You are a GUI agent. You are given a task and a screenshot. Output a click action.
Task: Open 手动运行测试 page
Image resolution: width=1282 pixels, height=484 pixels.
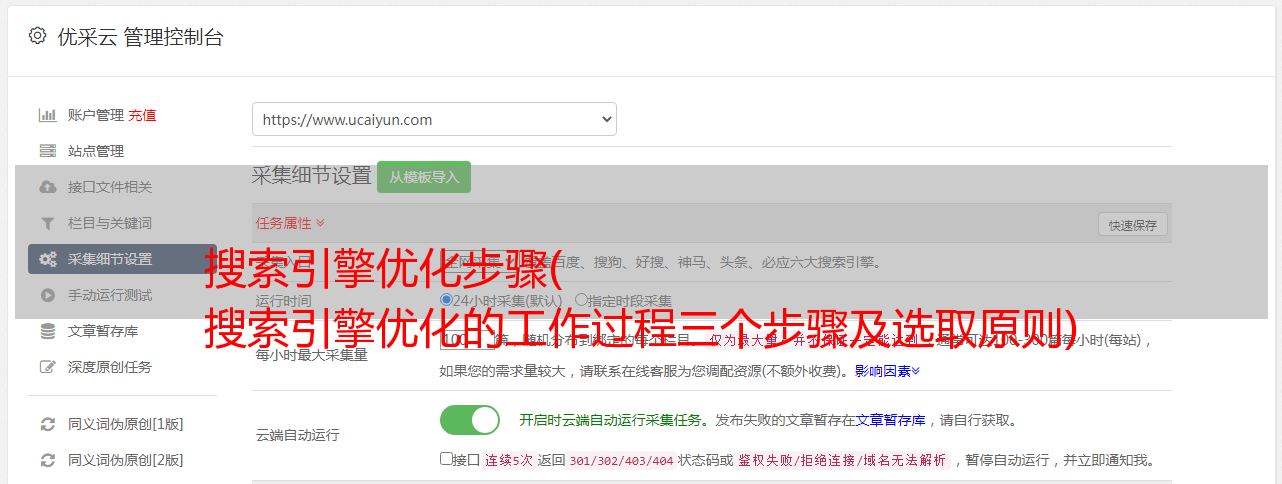click(x=110, y=295)
